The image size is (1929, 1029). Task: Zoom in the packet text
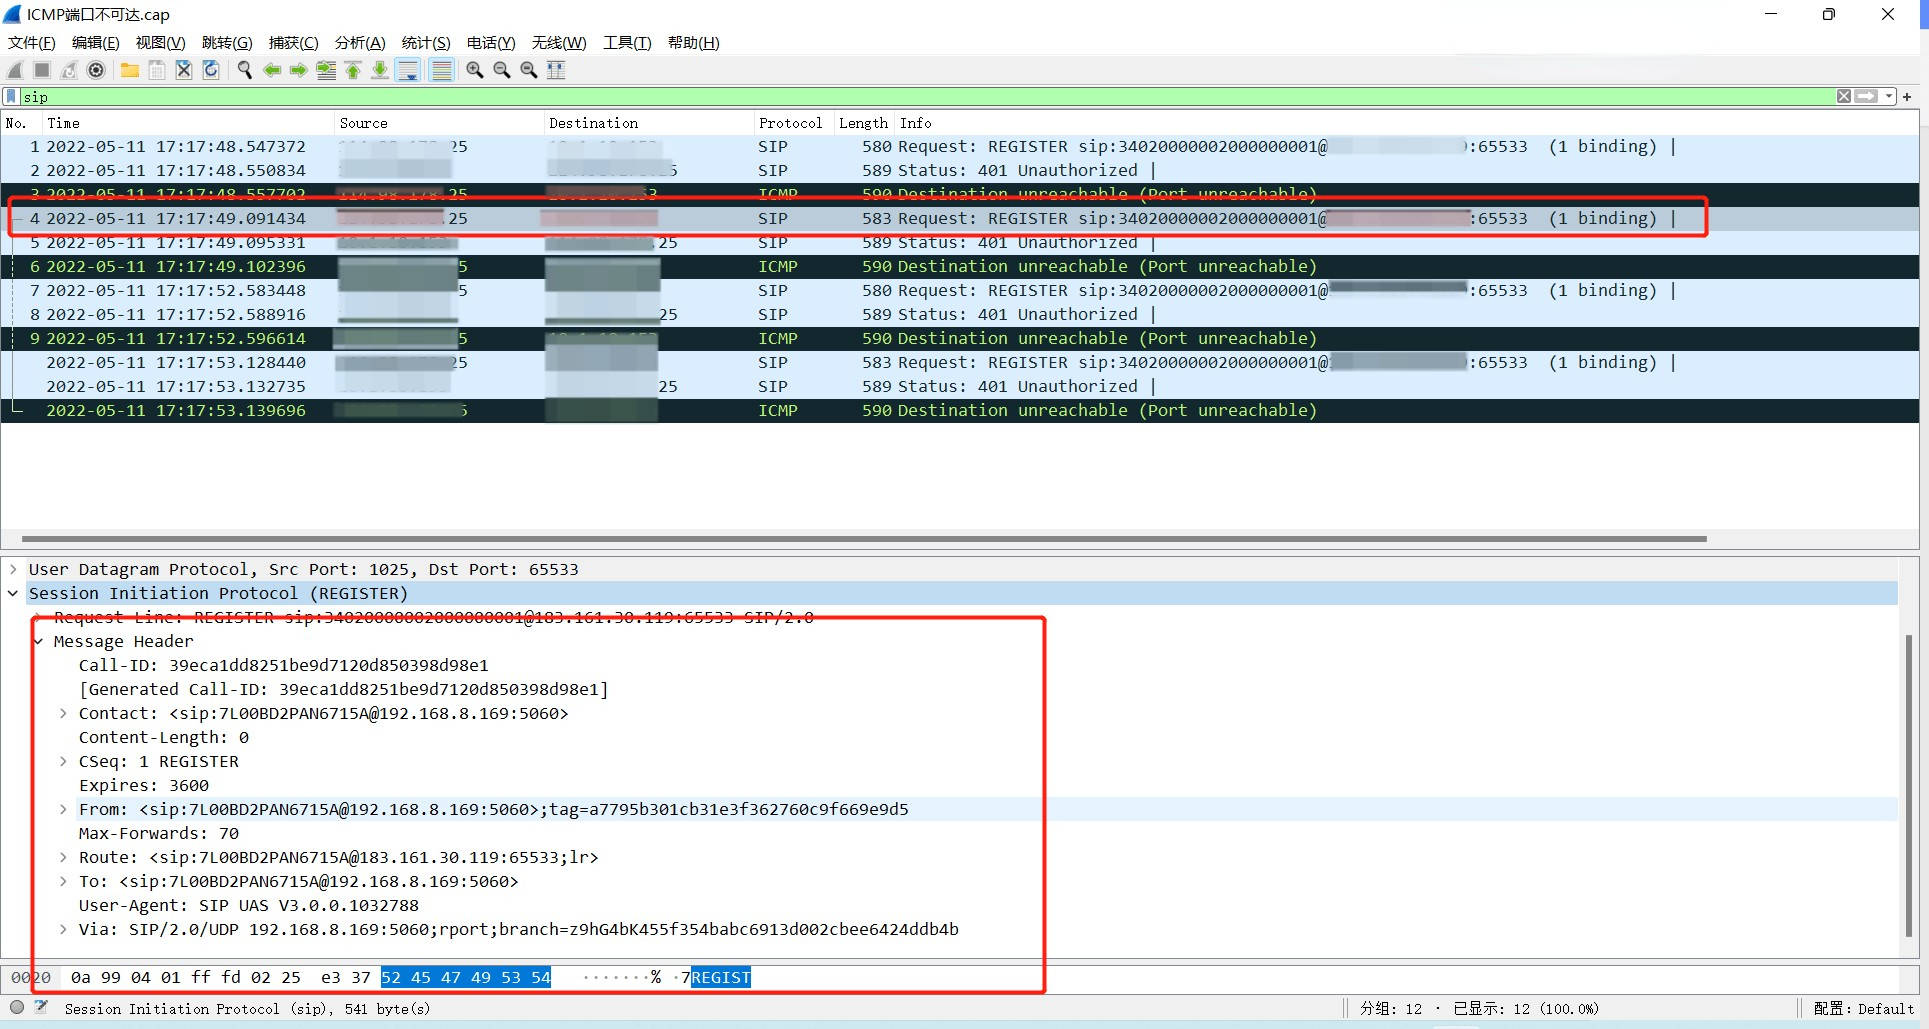click(475, 70)
